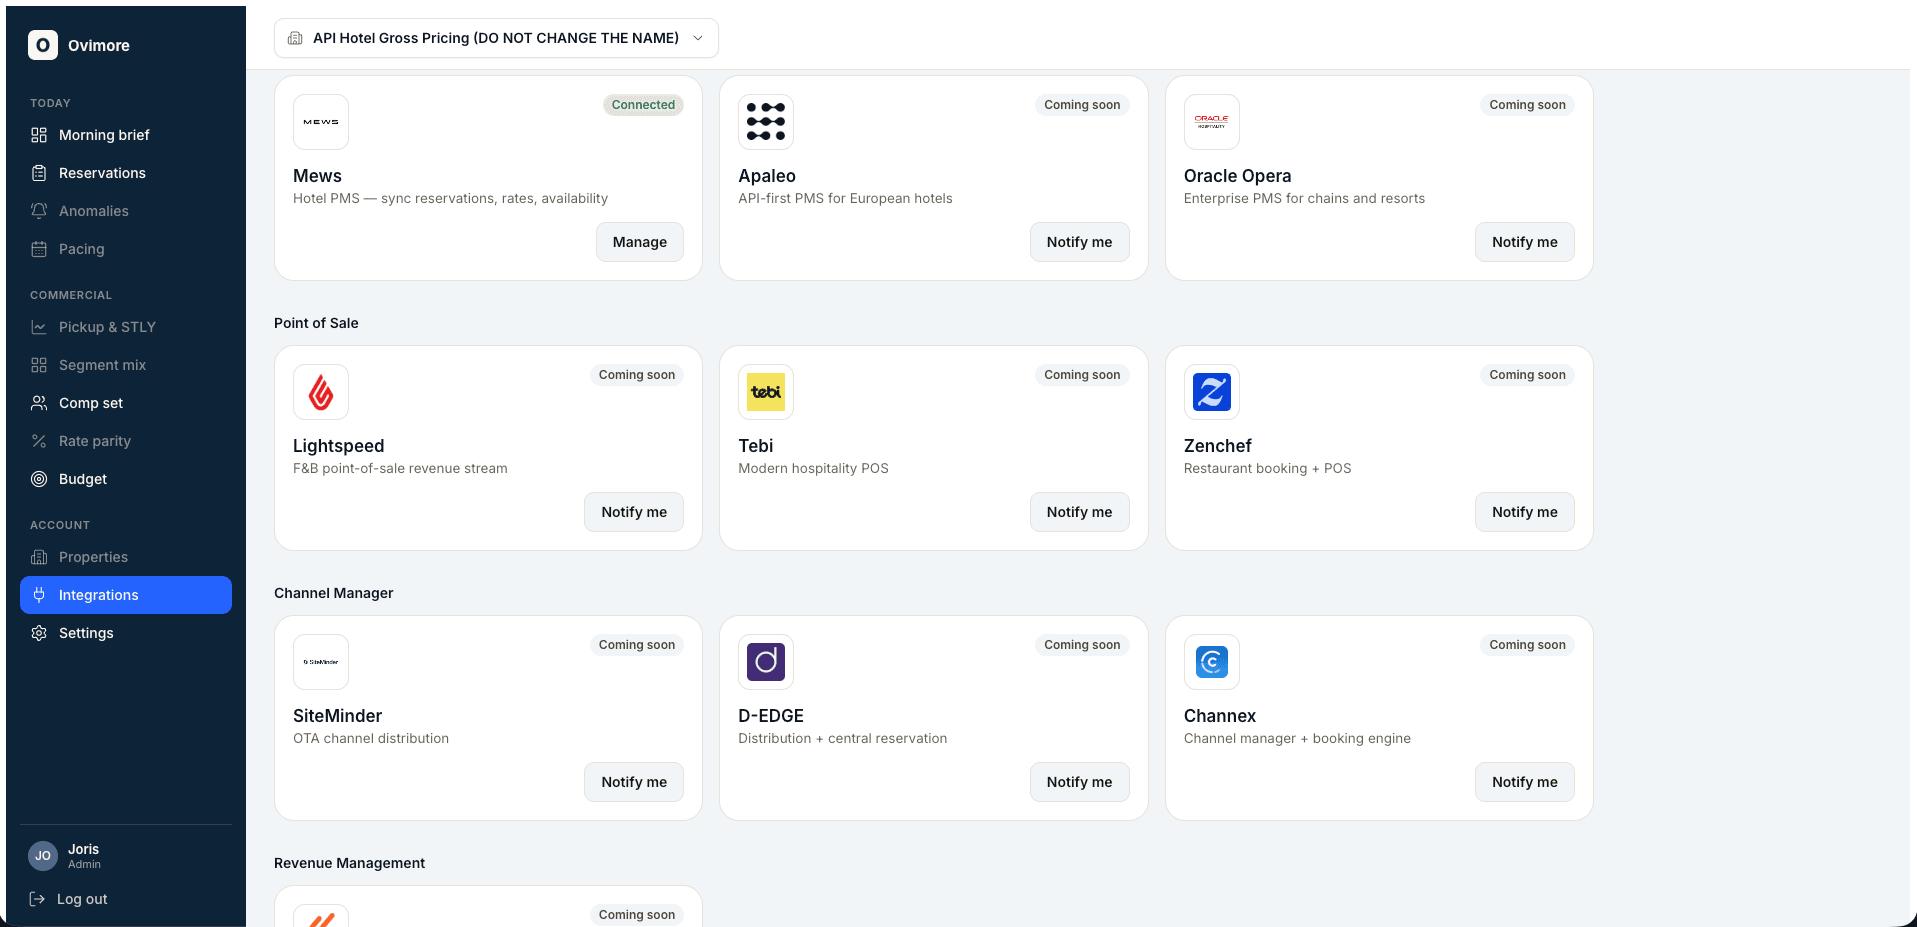
Task: Click the Reservations clipboard icon
Action: pos(39,173)
